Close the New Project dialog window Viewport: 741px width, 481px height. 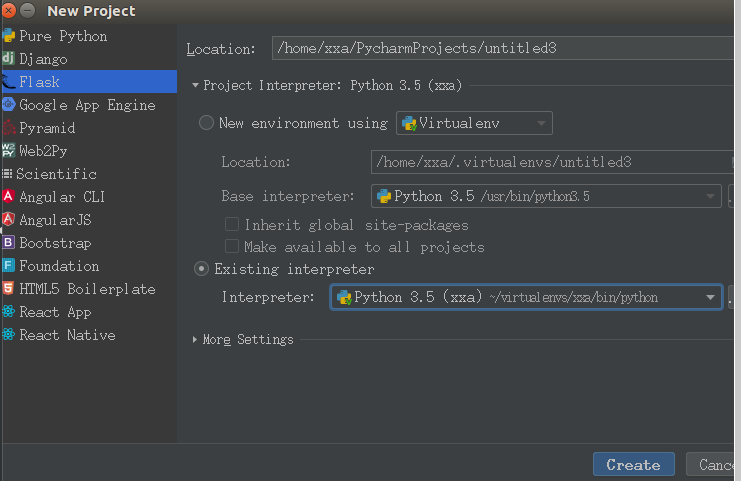point(8,10)
